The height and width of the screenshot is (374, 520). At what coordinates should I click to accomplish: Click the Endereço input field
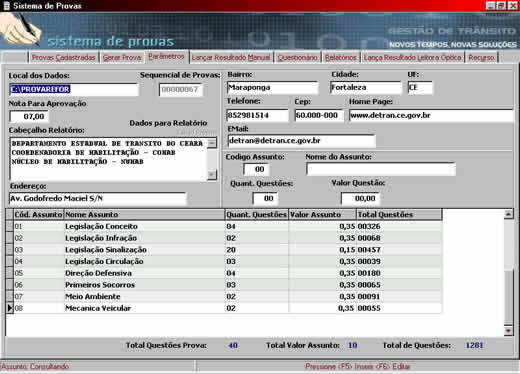coord(97,198)
